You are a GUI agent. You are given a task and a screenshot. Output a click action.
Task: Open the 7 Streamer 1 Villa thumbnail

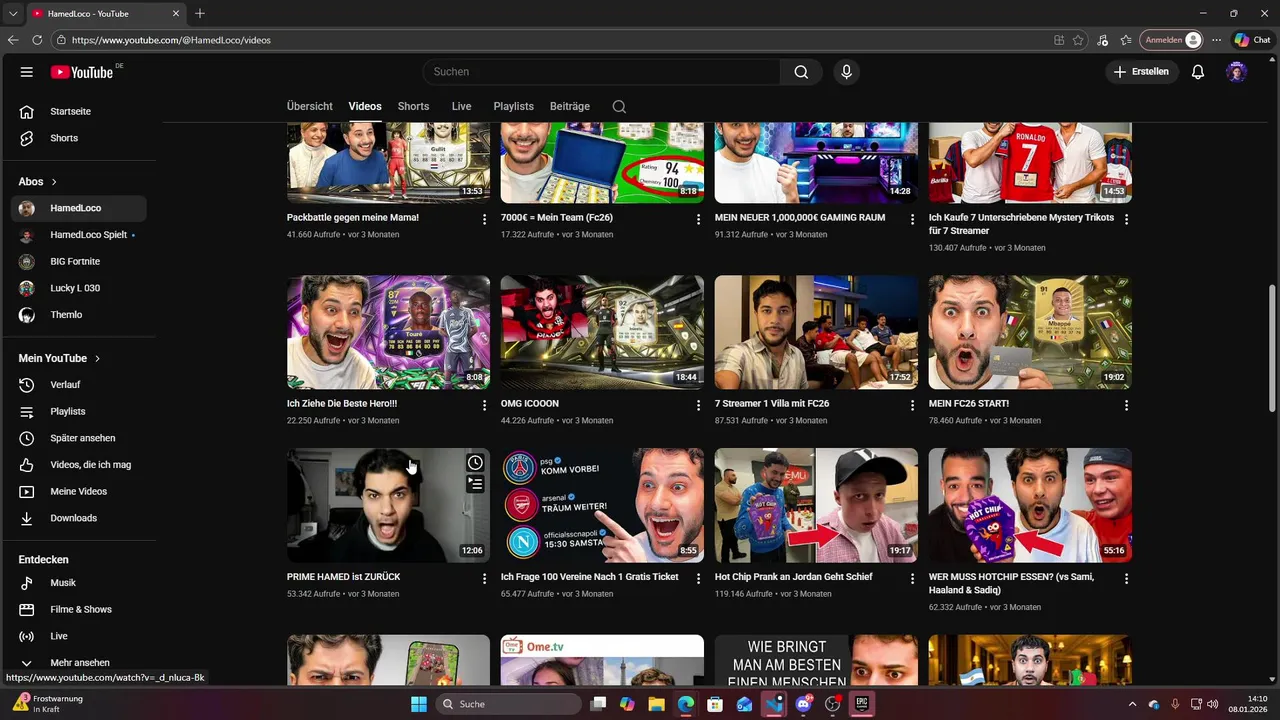[x=816, y=332]
